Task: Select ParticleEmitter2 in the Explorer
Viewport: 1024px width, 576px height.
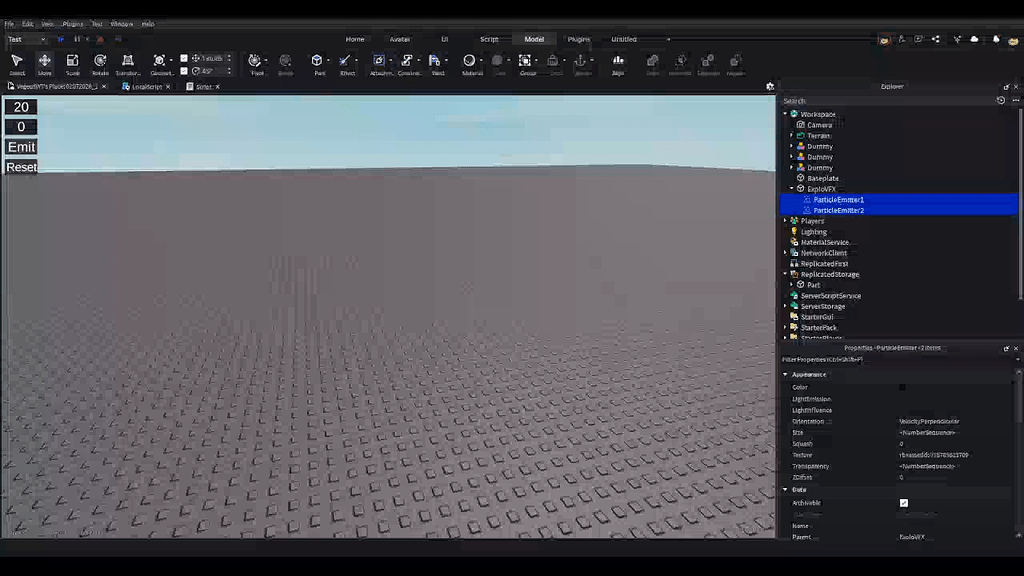Action: (x=838, y=210)
